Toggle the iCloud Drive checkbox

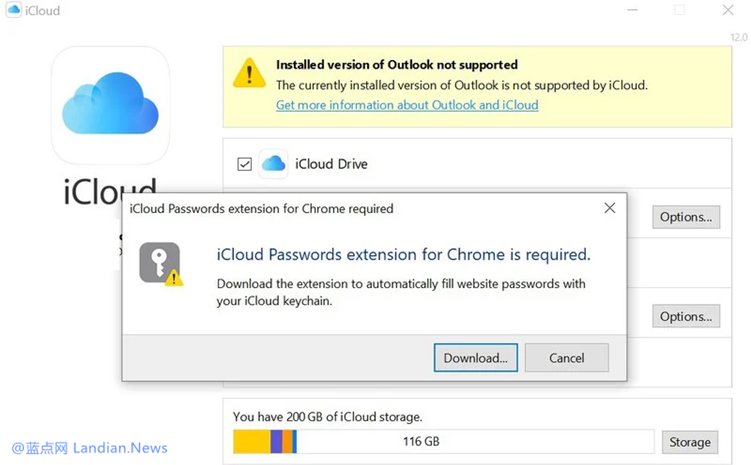click(244, 165)
